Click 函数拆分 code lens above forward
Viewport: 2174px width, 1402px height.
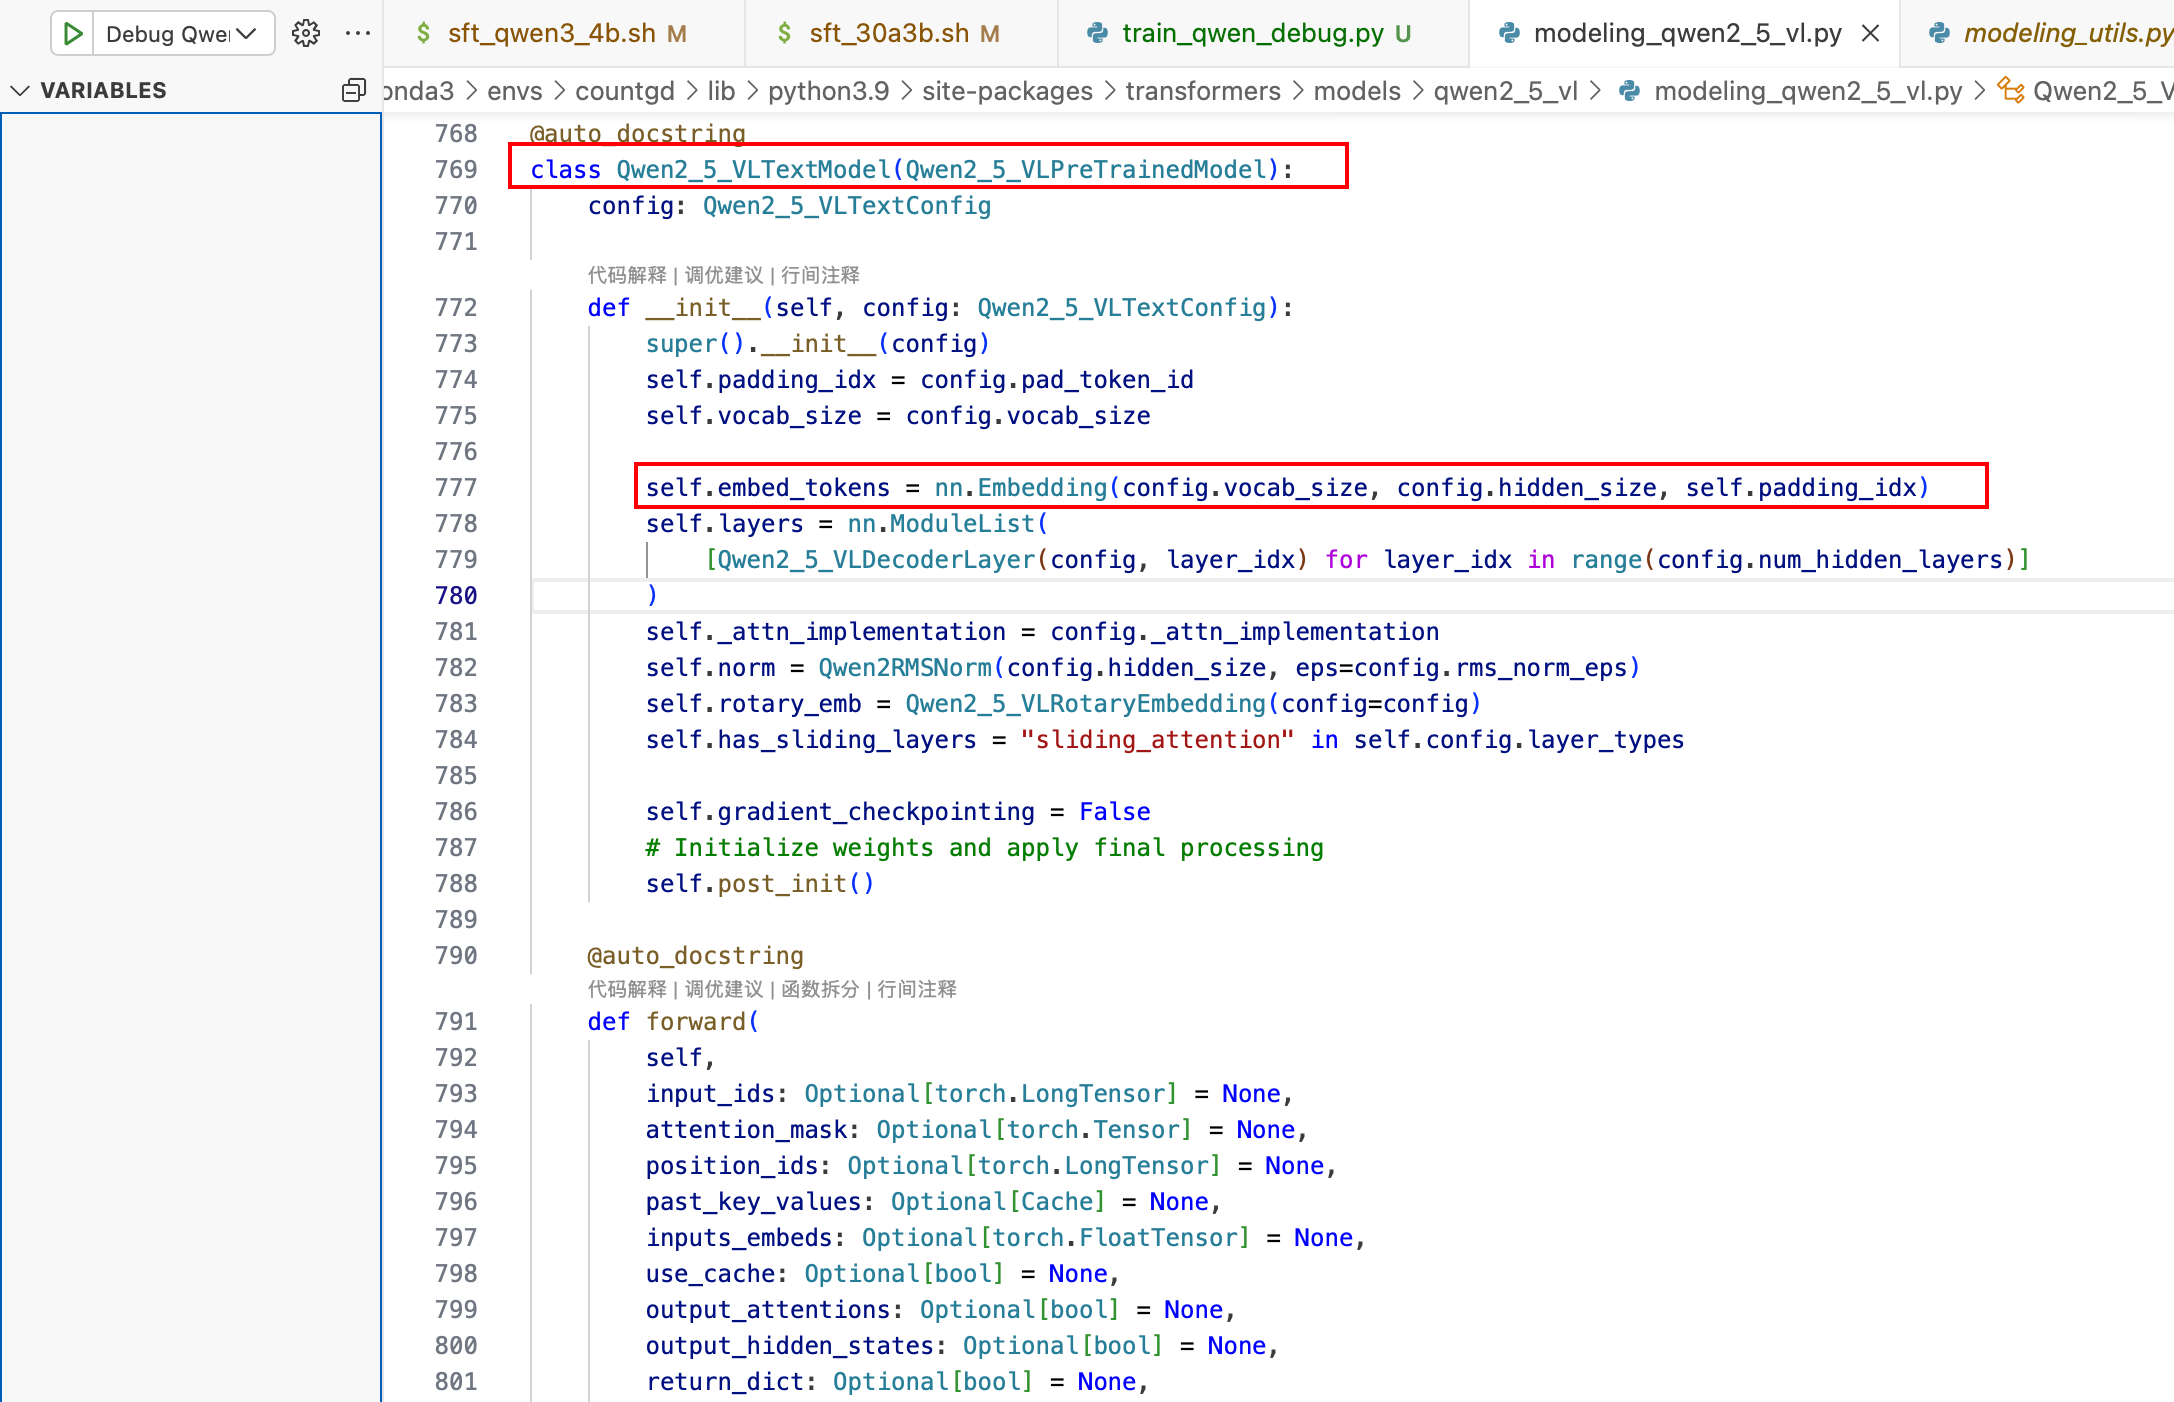pyautogui.click(x=820, y=989)
